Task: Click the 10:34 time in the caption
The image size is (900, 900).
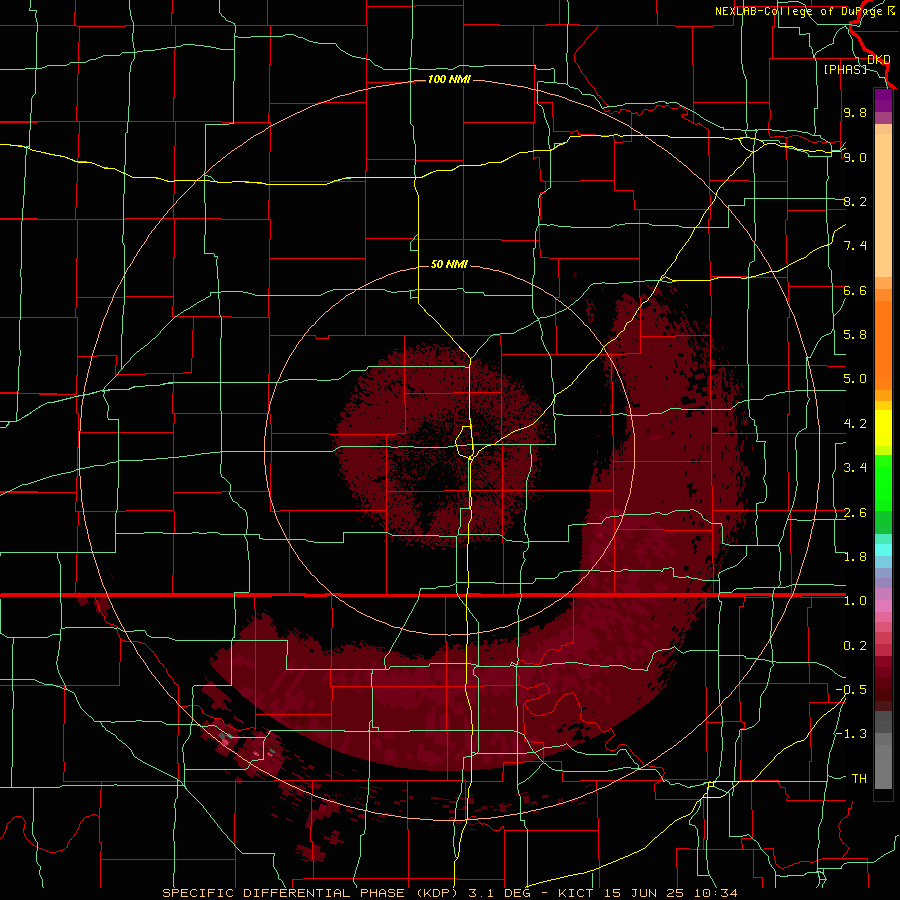Action: tap(716, 893)
